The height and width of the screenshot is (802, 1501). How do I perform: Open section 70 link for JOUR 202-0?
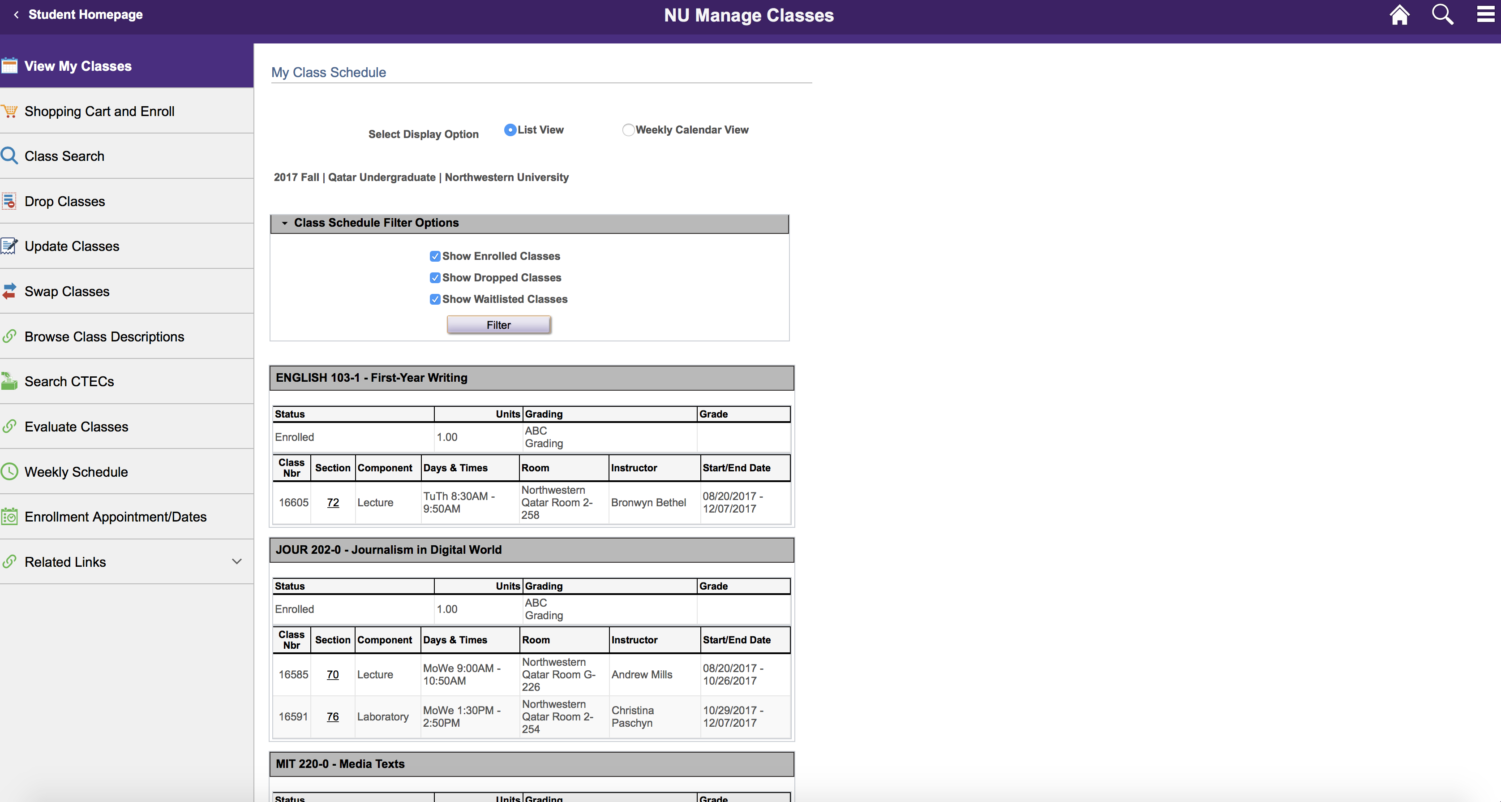[x=333, y=675]
